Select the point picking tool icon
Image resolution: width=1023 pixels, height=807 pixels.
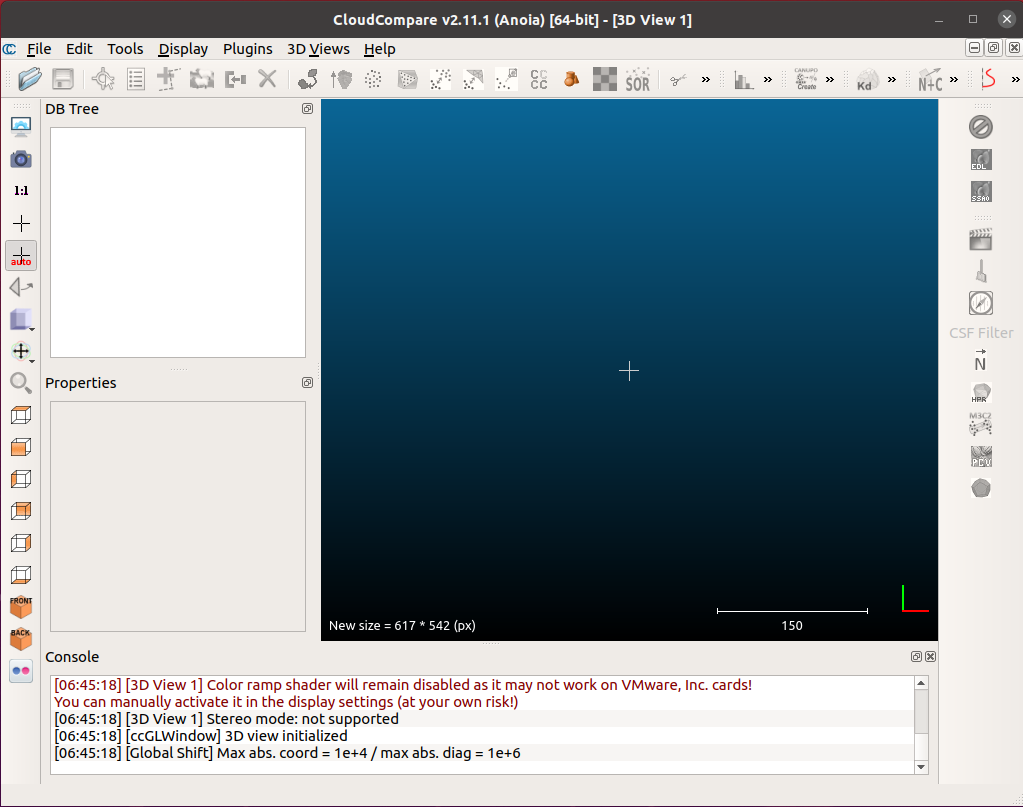(x=103, y=80)
